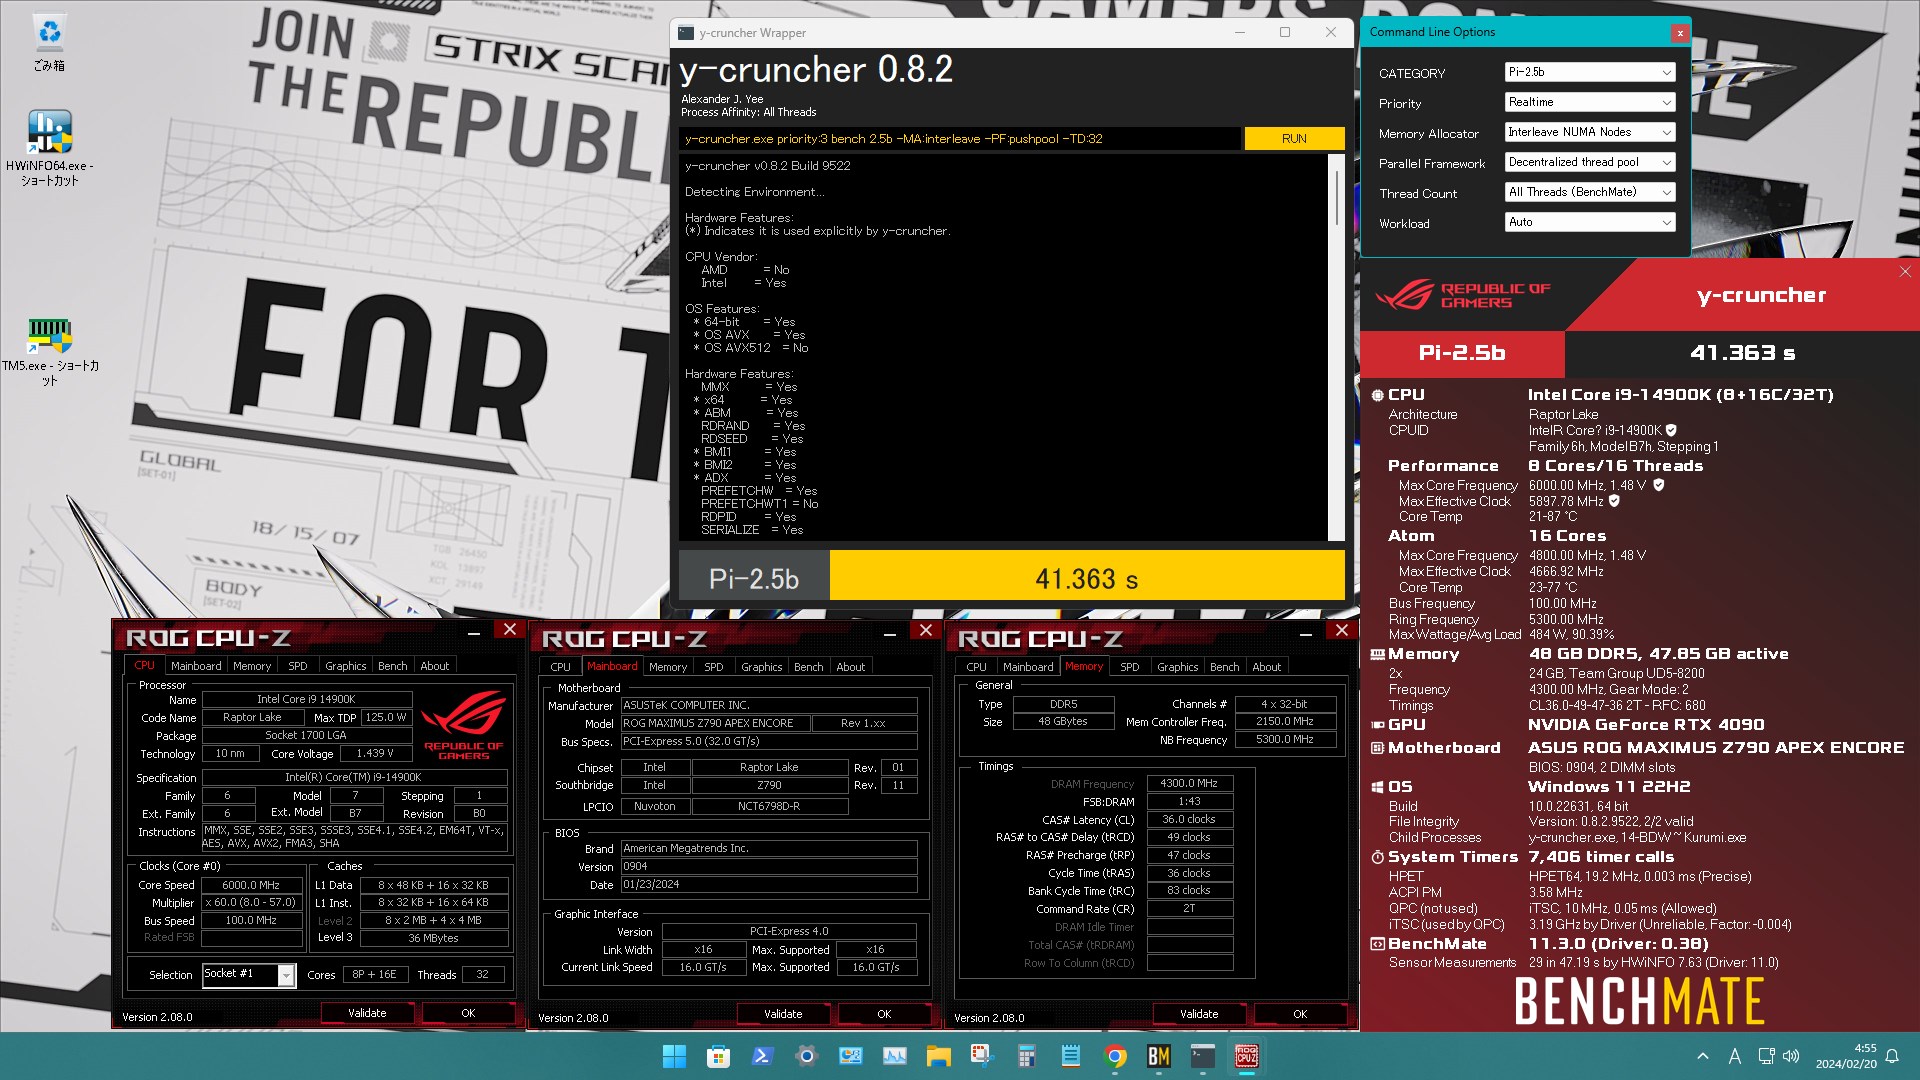Image resolution: width=1920 pixels, height=1080 pixels.
Task: Click the CAS# Latency 36.0 clocks field
Action: pos(1189,819)
